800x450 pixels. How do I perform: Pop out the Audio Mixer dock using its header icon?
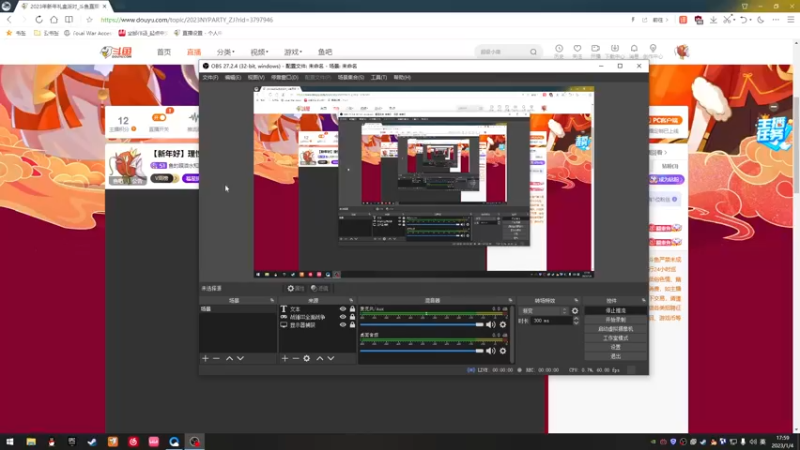pos(510,301)
